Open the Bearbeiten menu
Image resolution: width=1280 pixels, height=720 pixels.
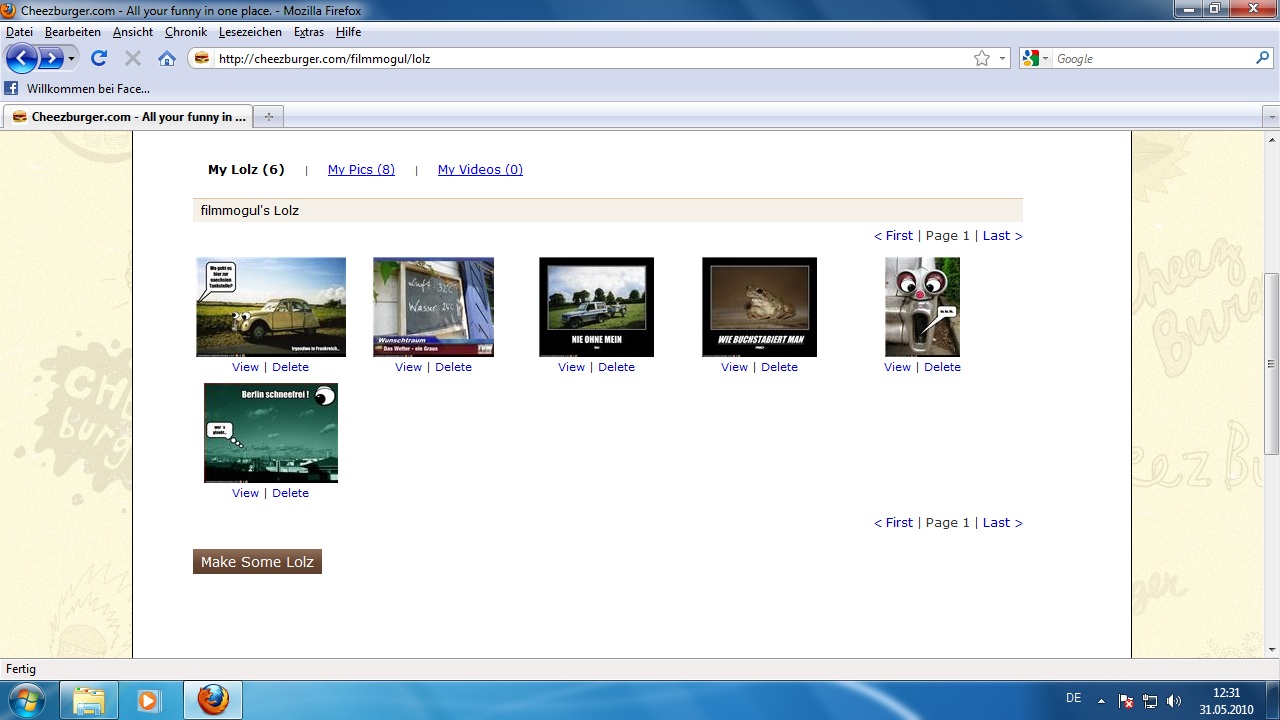tap(73, 32)
